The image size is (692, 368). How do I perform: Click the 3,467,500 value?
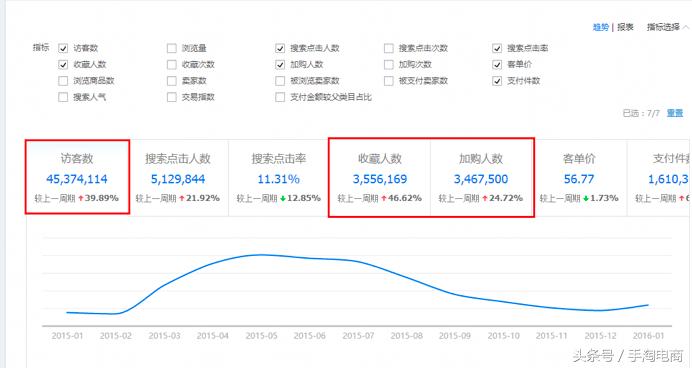[x=481, y=179]
